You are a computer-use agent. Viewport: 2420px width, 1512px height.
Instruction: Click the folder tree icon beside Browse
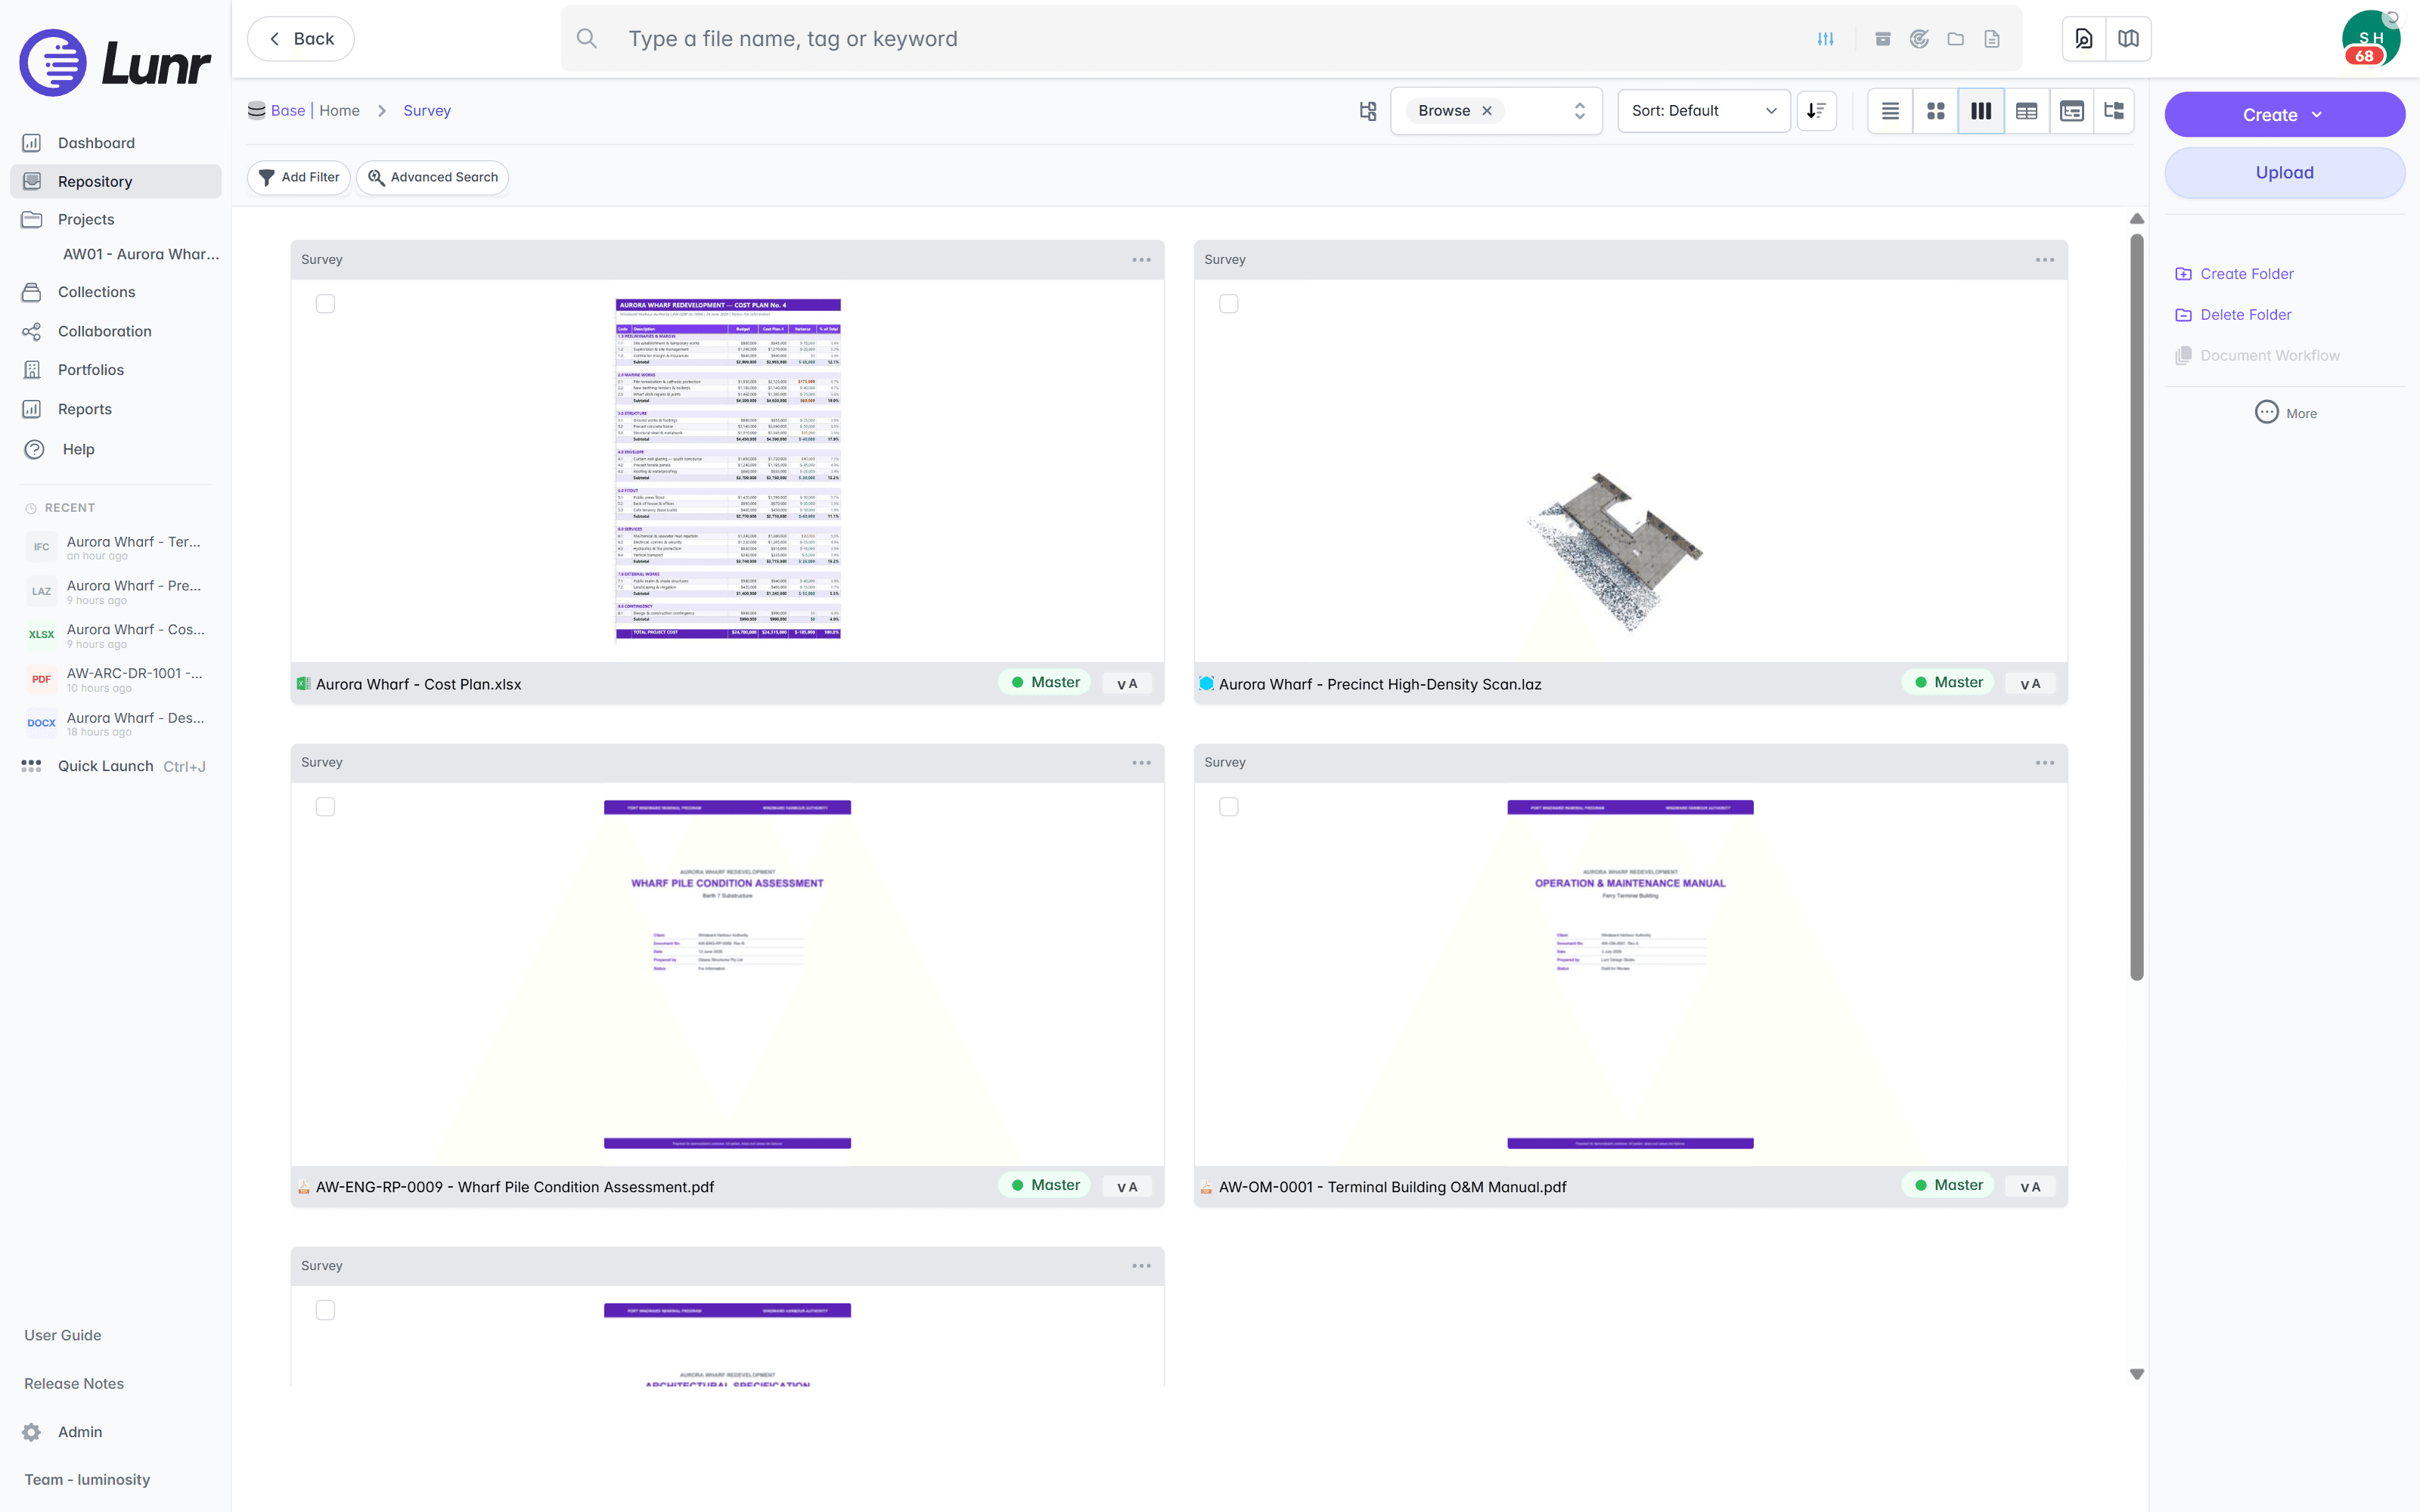(x=1368, y=111)
